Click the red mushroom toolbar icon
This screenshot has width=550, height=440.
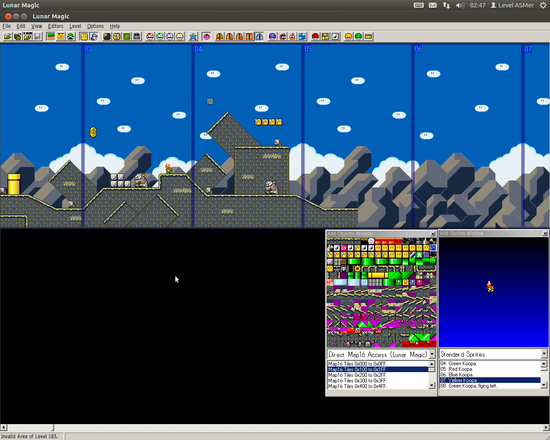(150, 36)
